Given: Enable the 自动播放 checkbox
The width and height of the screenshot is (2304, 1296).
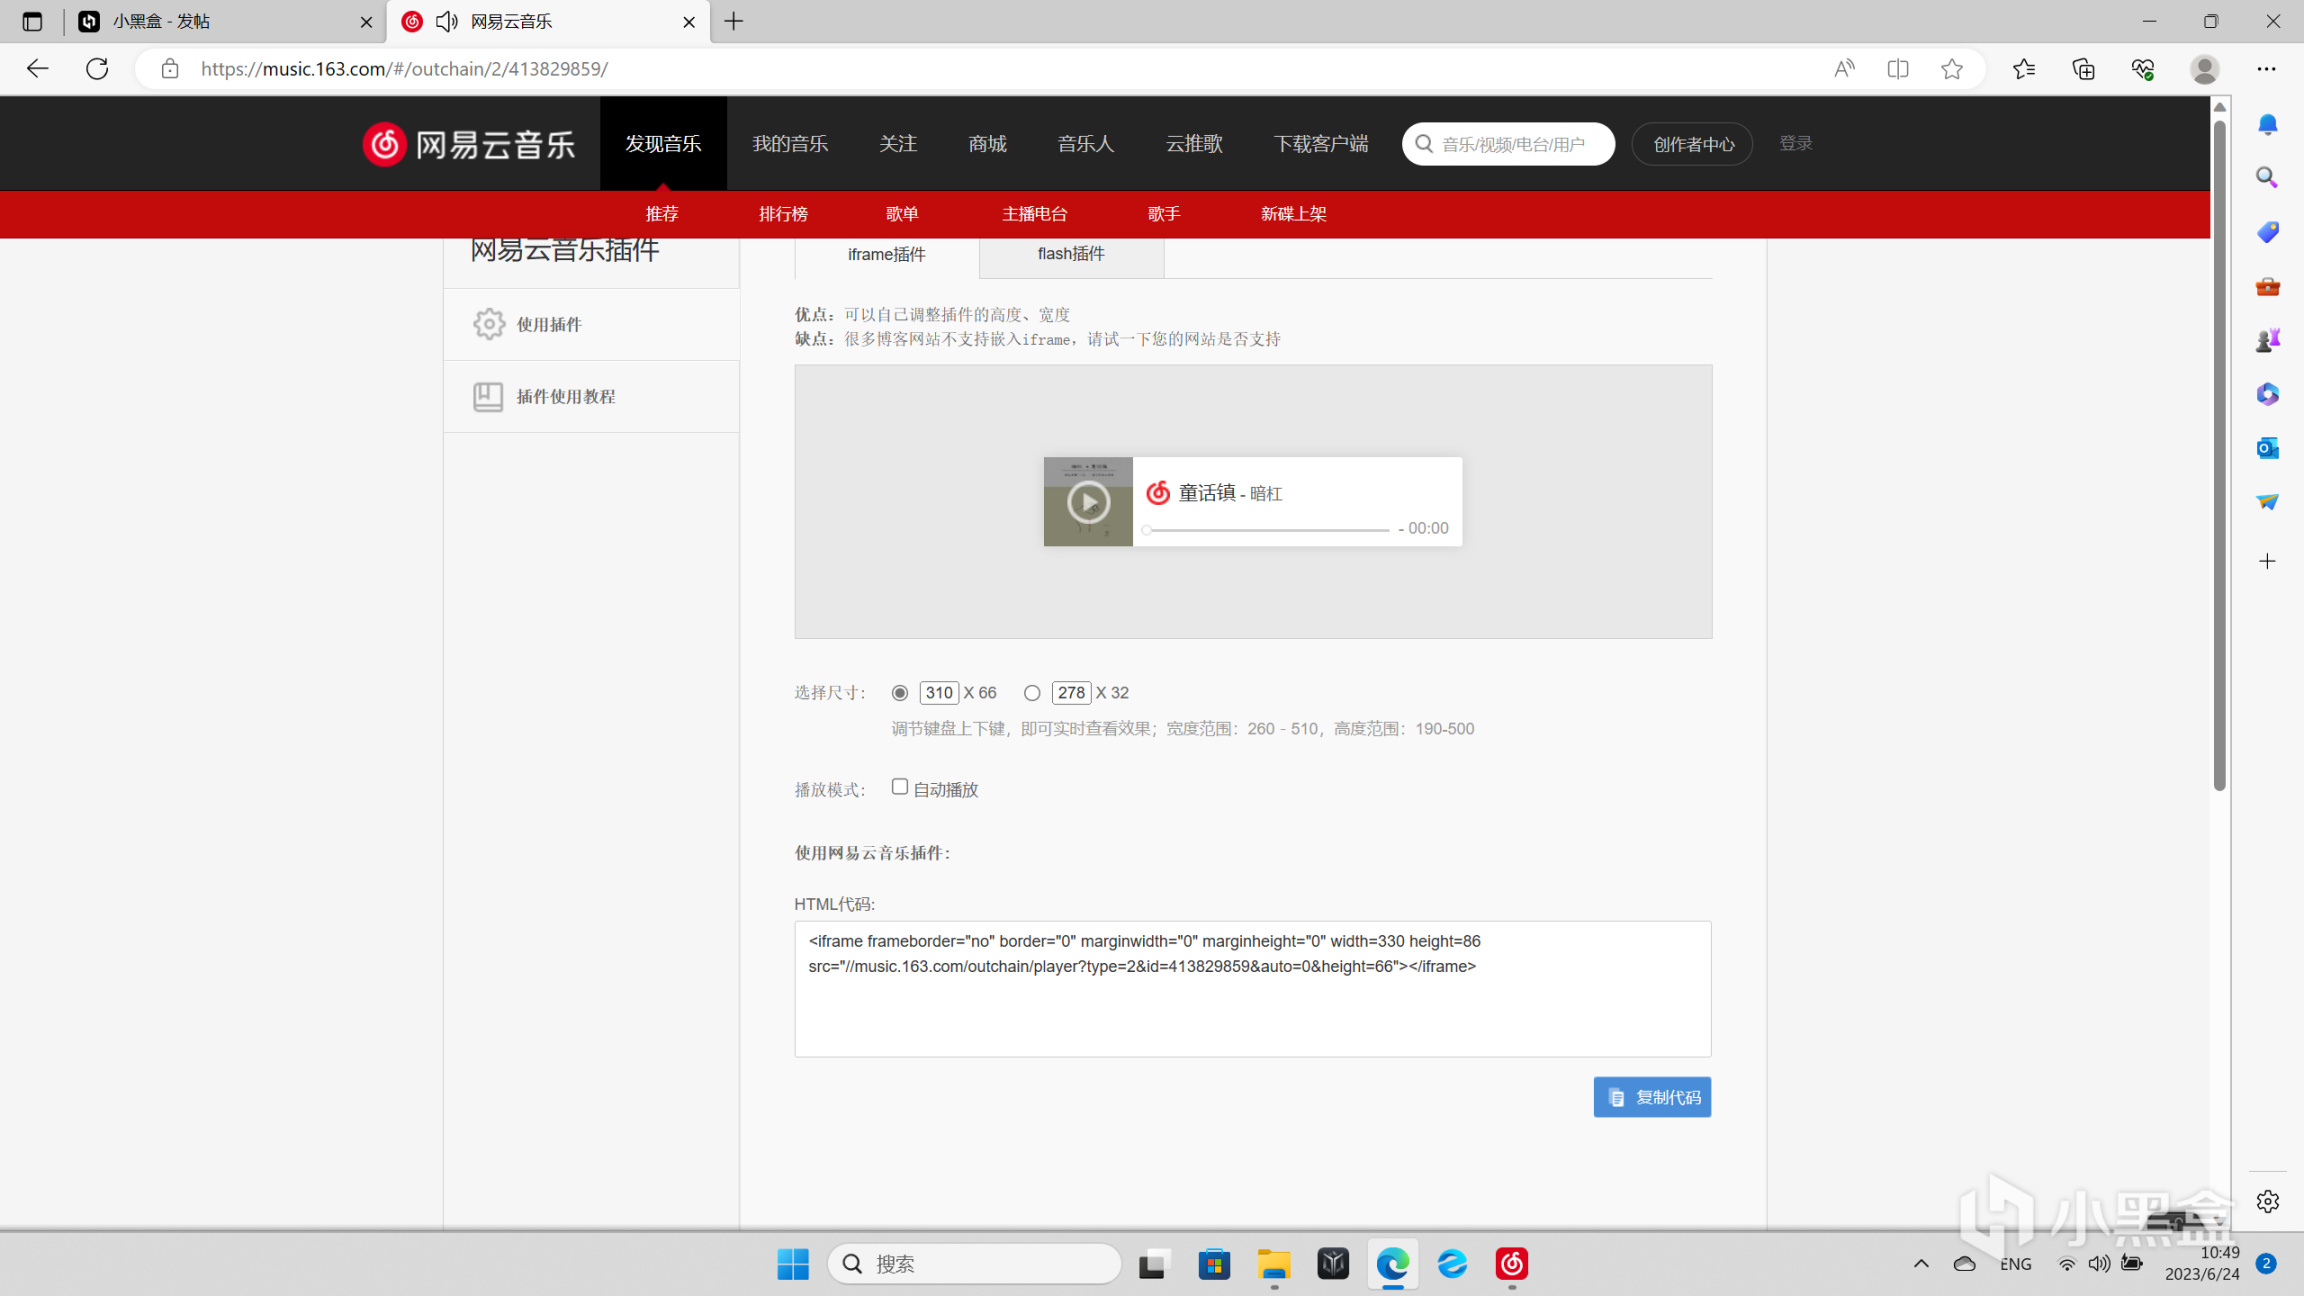Looking at the screenshot, I should [x=900, y=787].
